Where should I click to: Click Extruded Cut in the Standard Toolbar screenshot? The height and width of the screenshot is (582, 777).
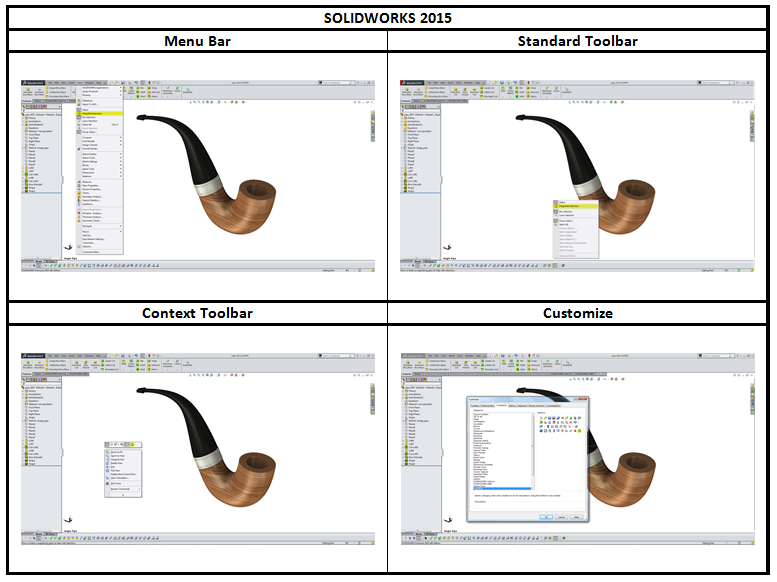click(455, 92)
